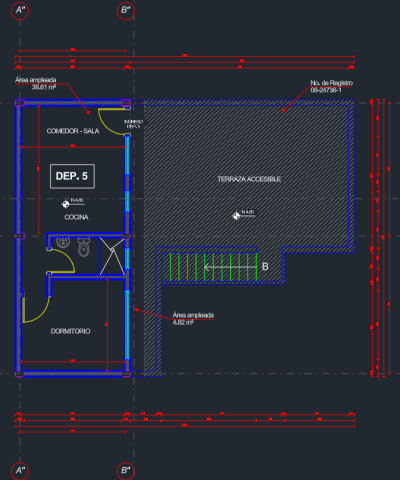Click the Área ampleada 4.82 m² leader text
The height and width of the screenshot is (480, 400).
(193, 319)
